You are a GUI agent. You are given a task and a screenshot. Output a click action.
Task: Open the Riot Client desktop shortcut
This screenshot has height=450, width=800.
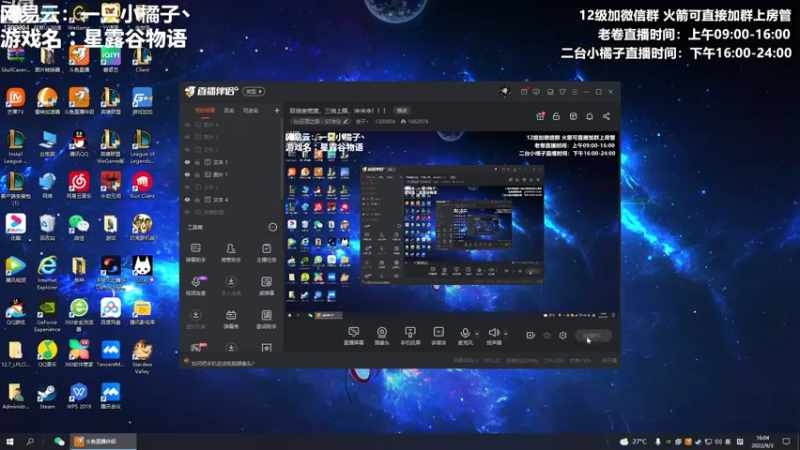142,185
